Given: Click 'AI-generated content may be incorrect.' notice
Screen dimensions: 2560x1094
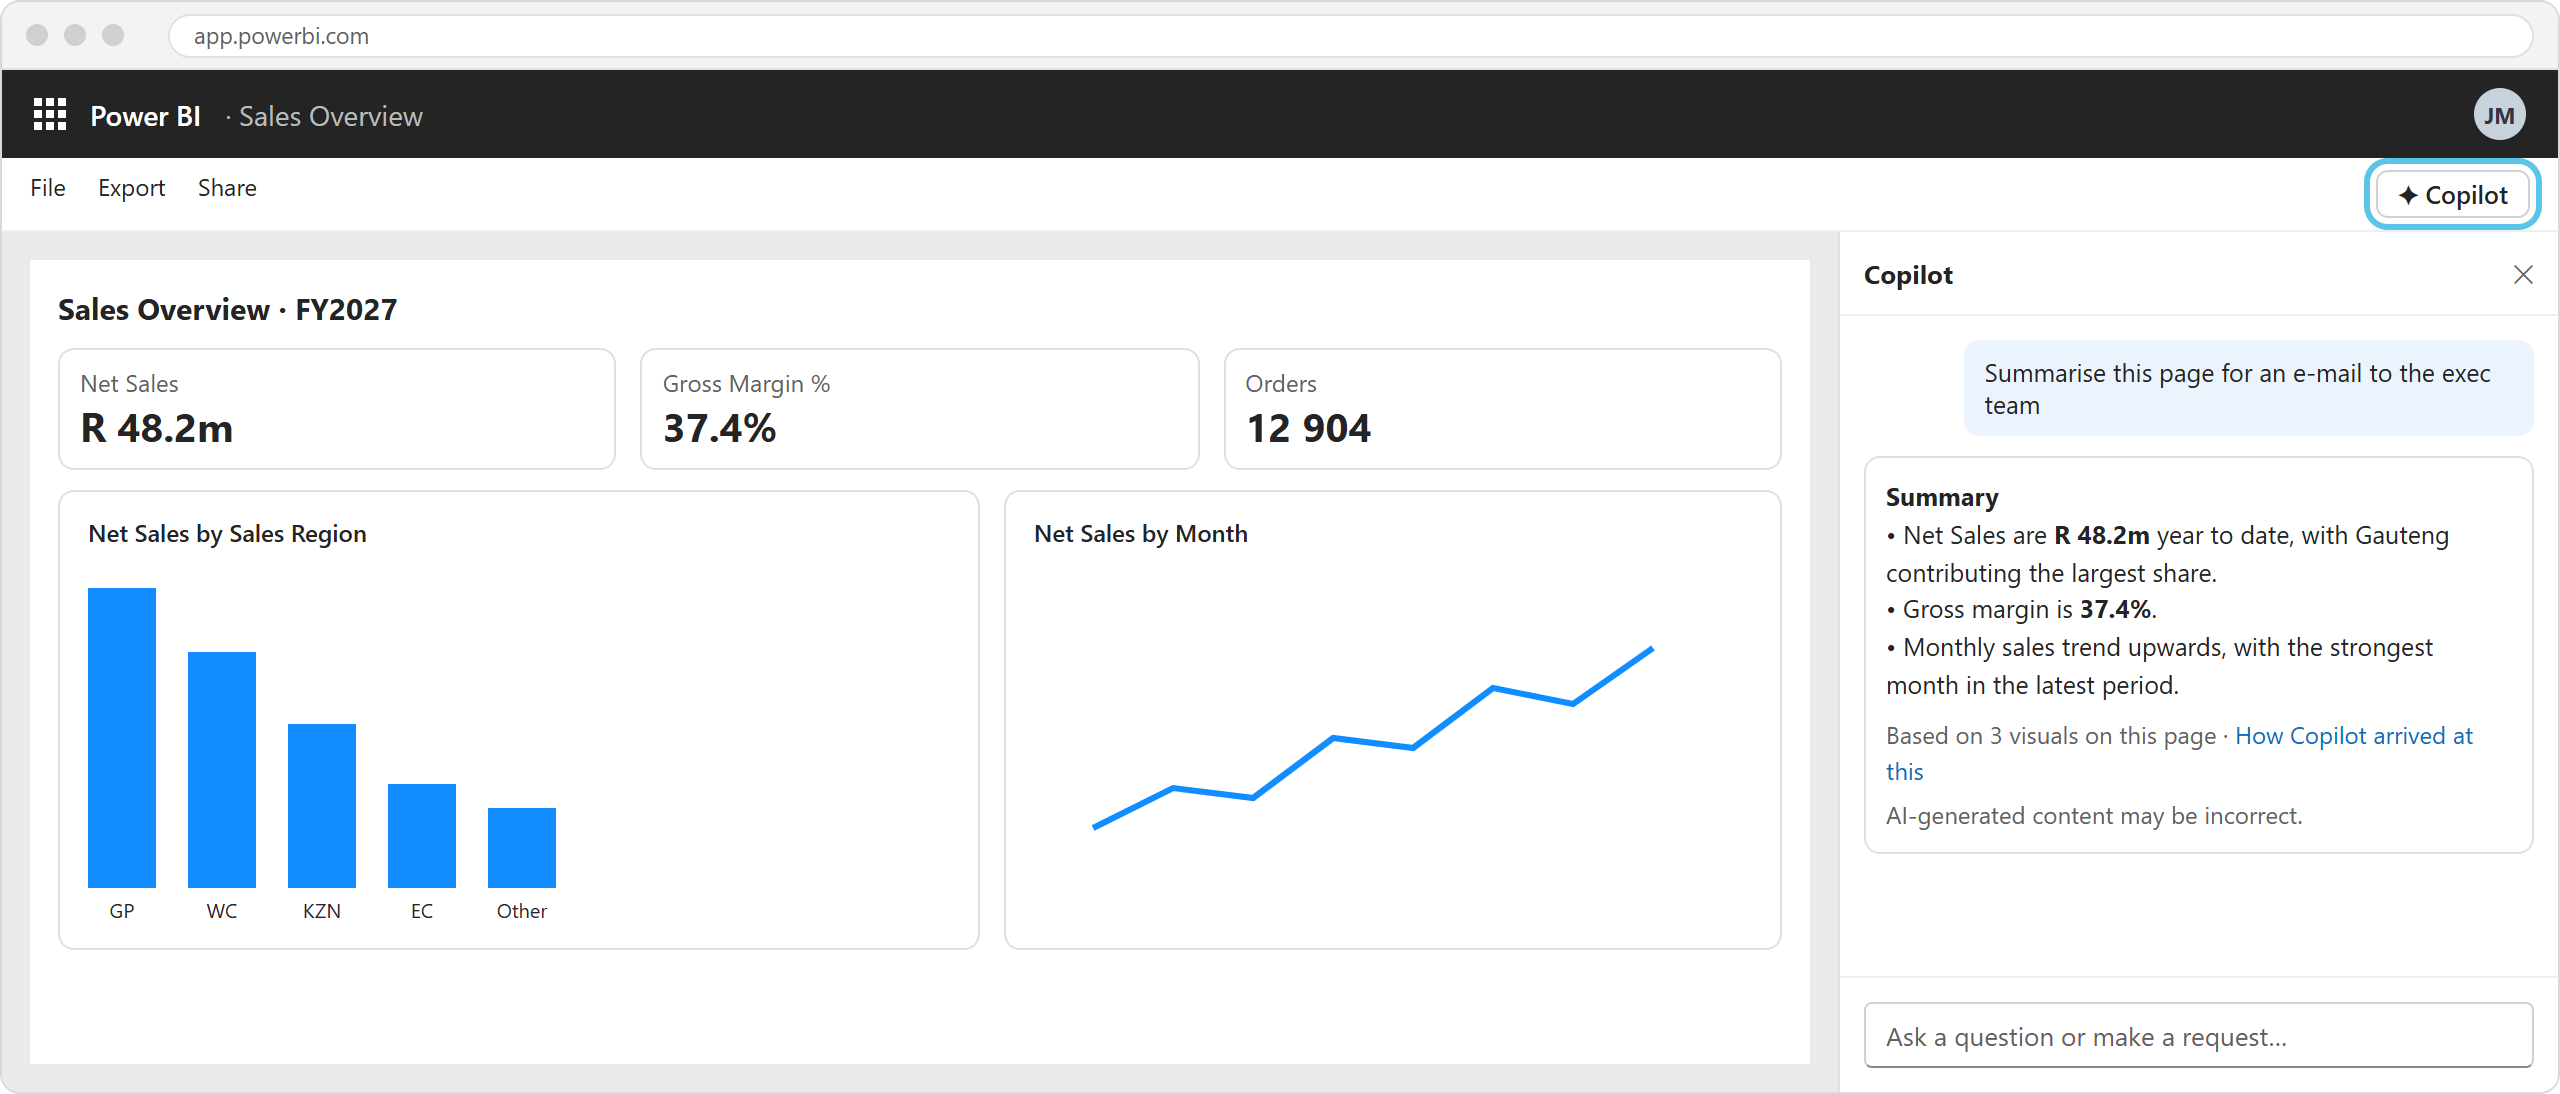Looking at the screenshot, I should (x=2094, y=816).
